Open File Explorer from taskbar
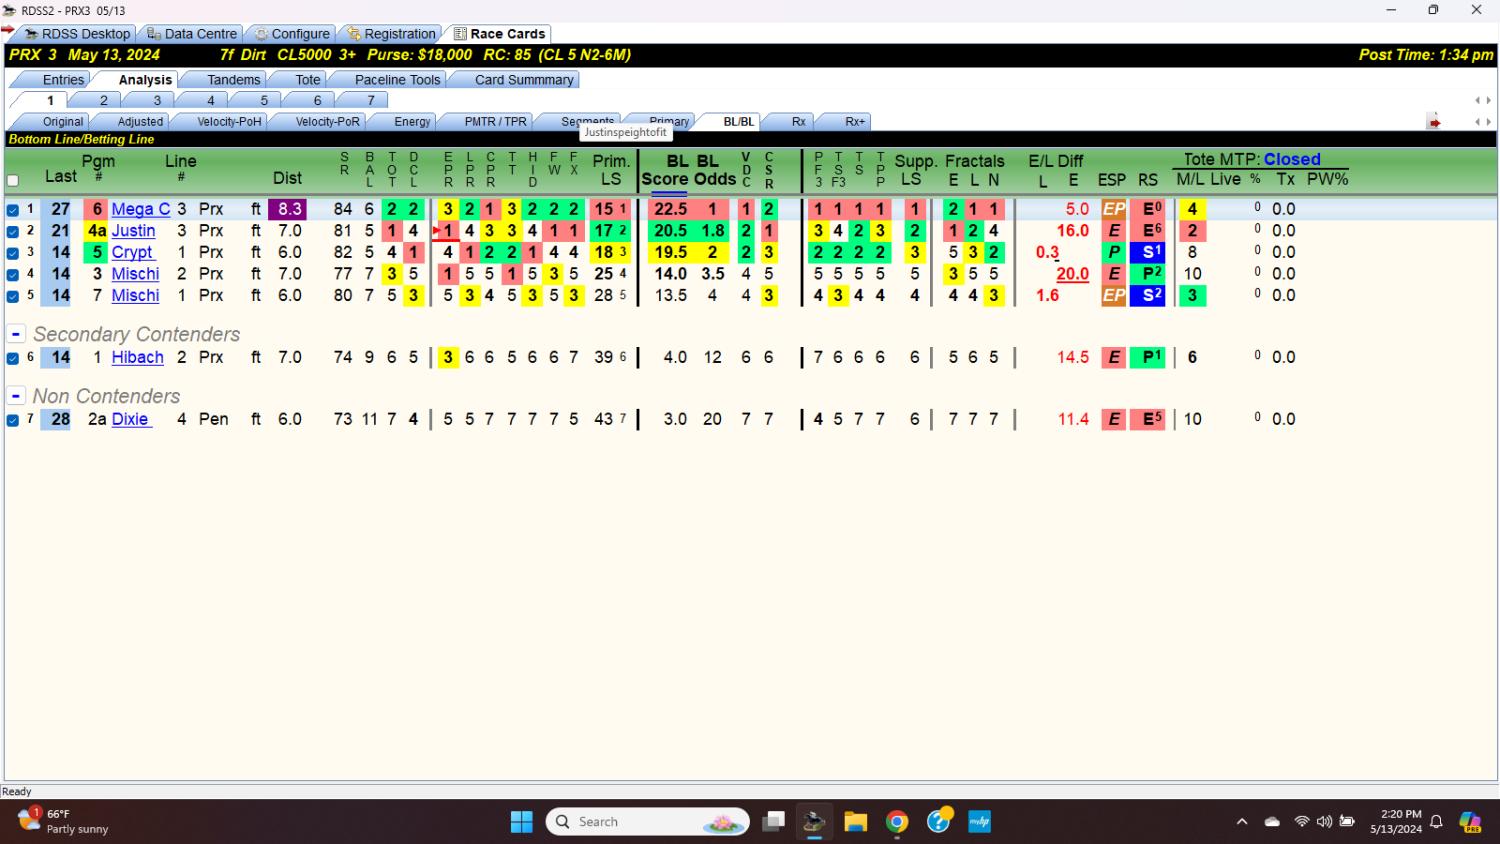 click(x=855, y=822)
